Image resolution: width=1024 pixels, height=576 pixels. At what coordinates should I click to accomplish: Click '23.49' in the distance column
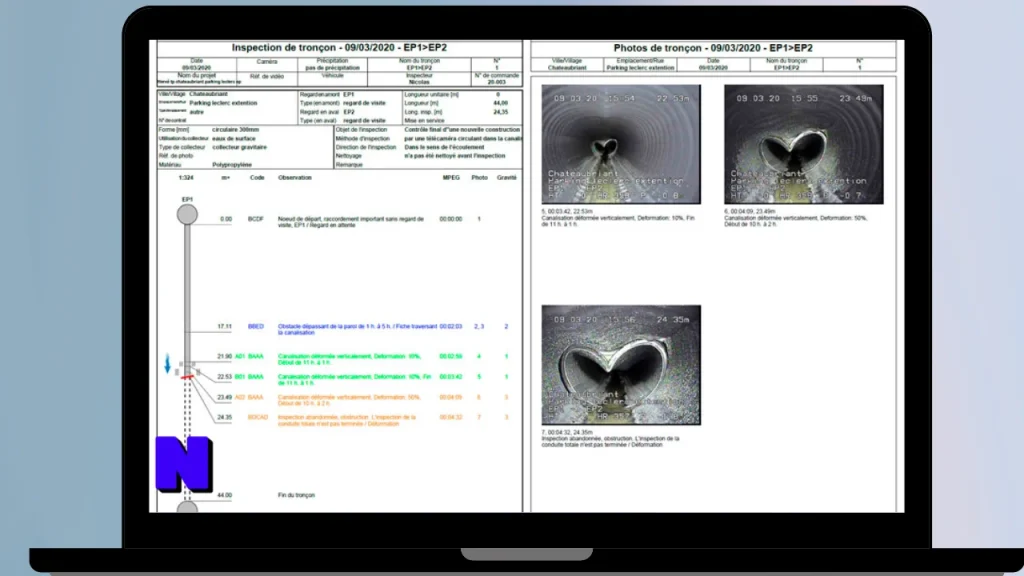point(225,397)
